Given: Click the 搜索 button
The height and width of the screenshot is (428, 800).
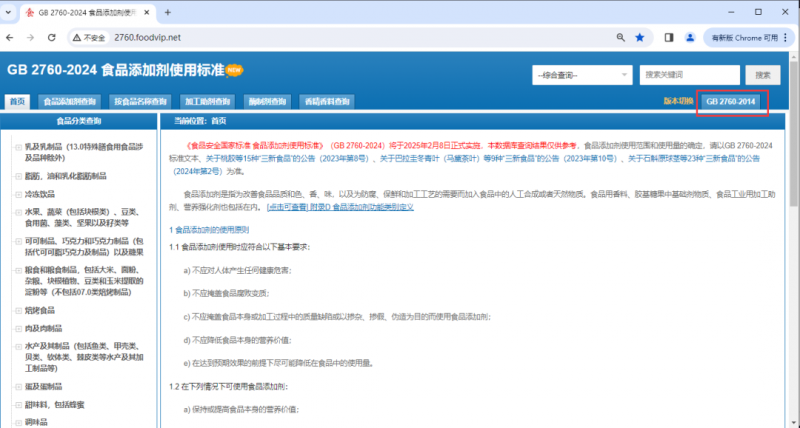Looking at the screenshot, I should (x=763, y=75).
